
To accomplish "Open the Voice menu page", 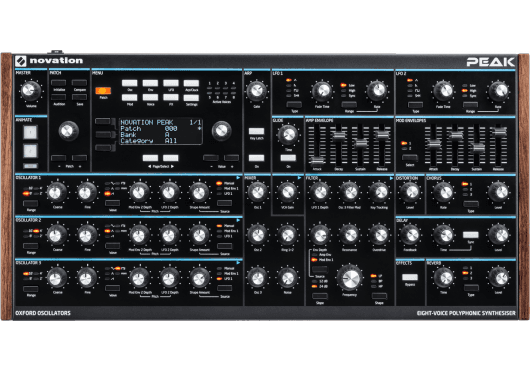I will point(150,98).
